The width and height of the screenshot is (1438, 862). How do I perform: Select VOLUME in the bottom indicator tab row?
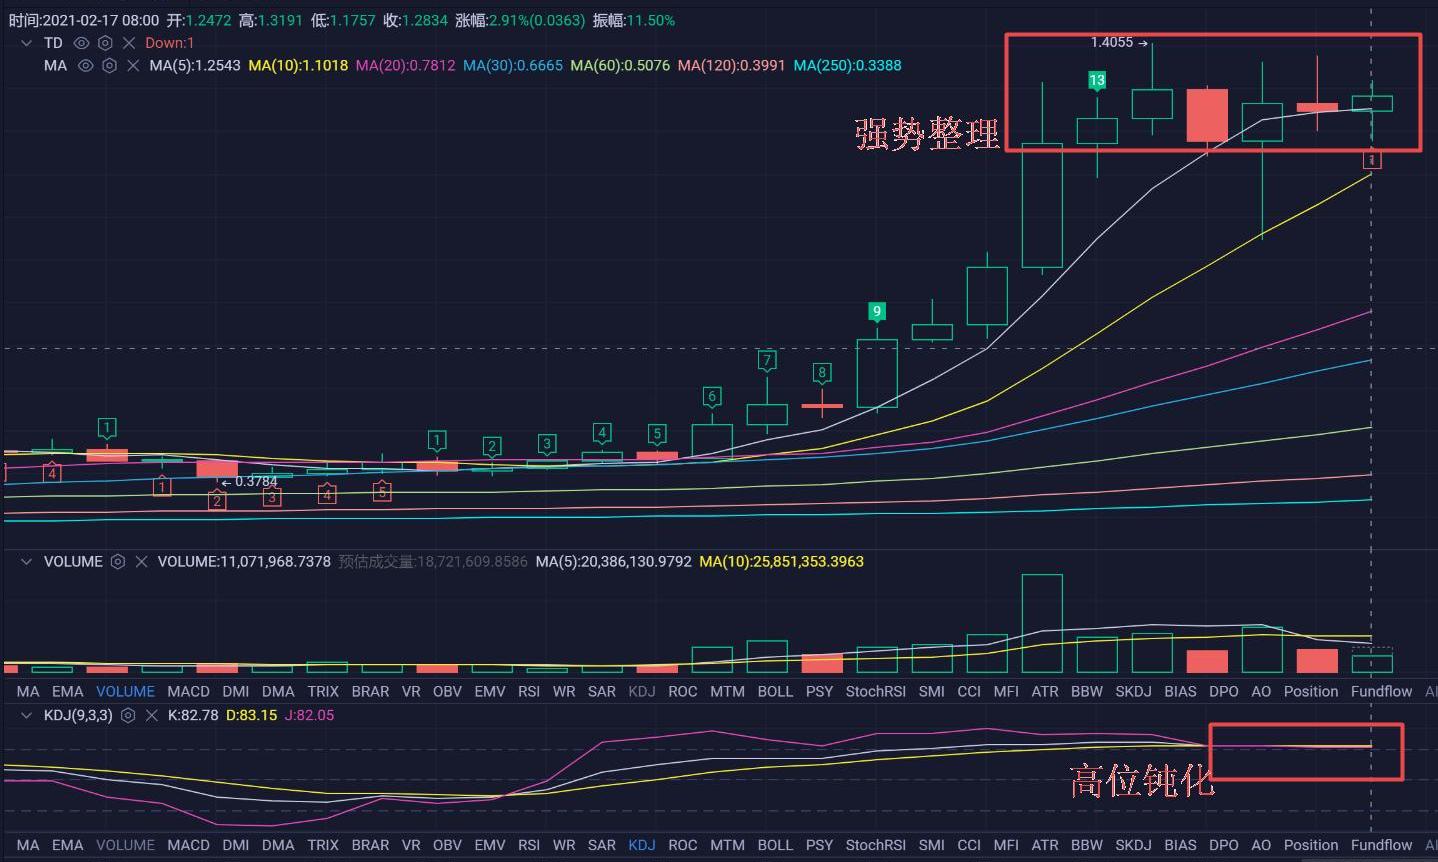click(x=126, y=845)
